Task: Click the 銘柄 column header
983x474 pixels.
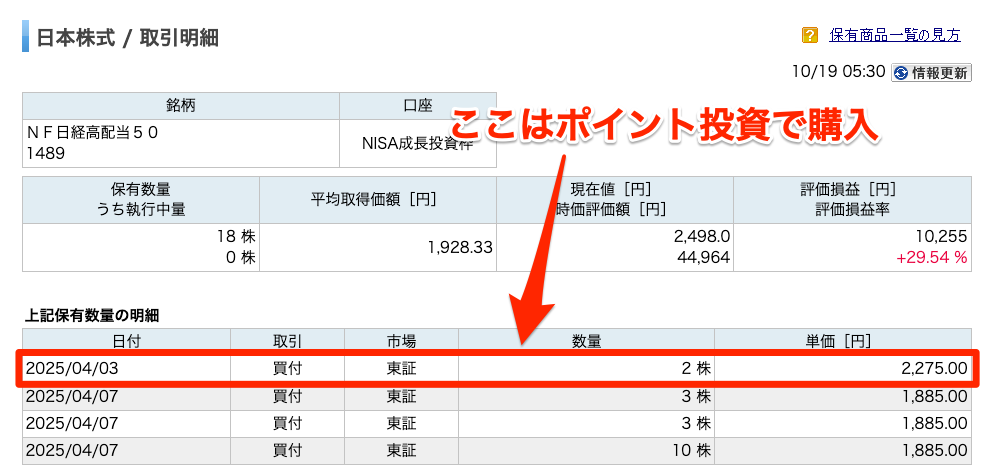Action: [x=181, y=106]
